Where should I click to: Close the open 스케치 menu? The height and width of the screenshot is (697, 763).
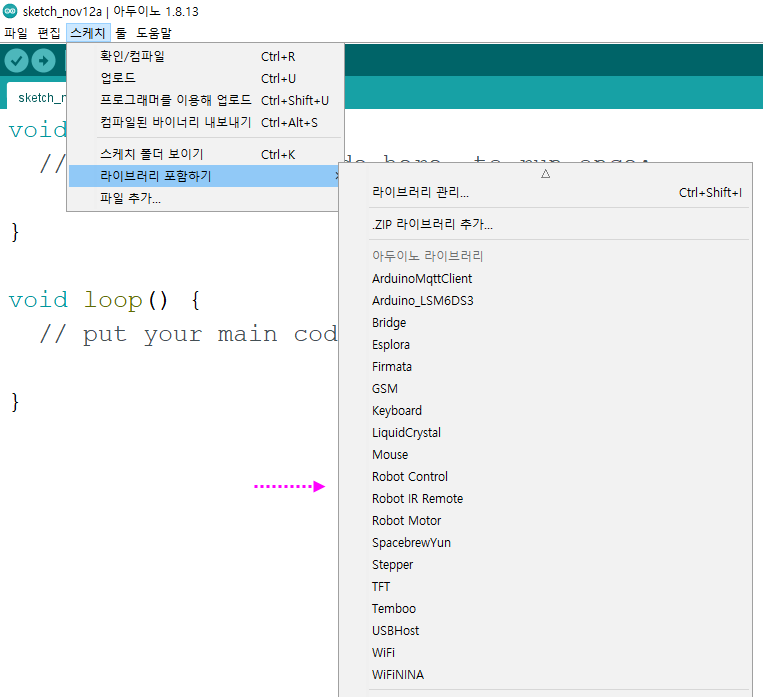[x=88, y=33]
